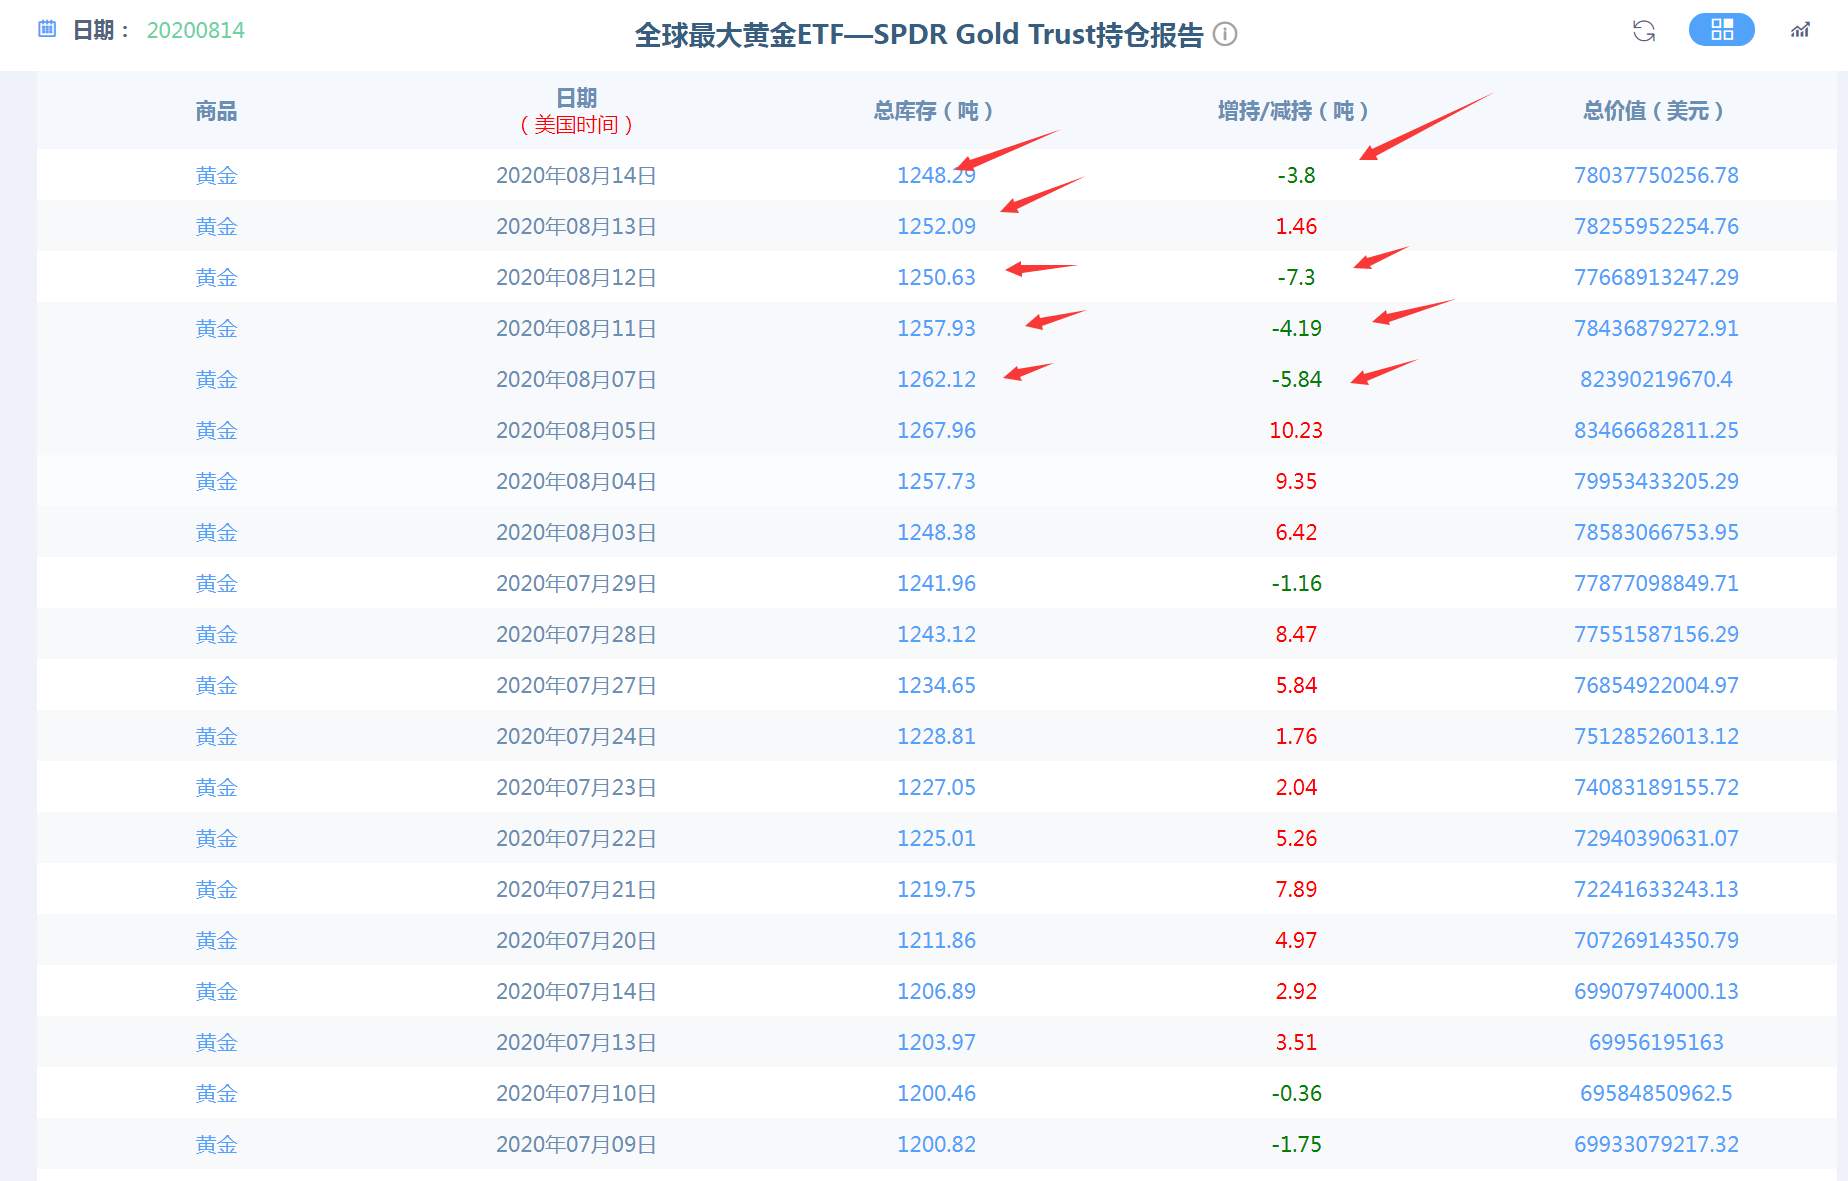Switch to the table grid view button

coord(1721,30)
